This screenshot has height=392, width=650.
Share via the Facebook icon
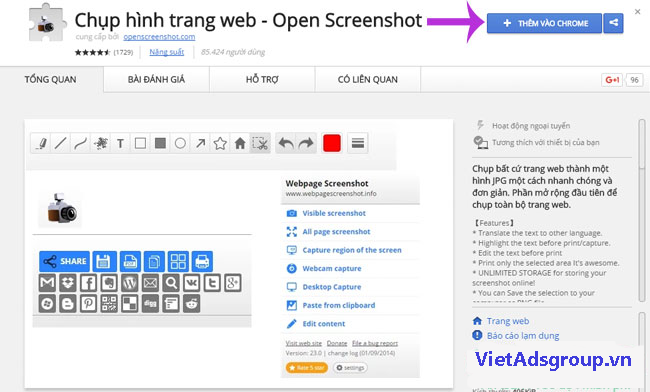tap(88, 283)
